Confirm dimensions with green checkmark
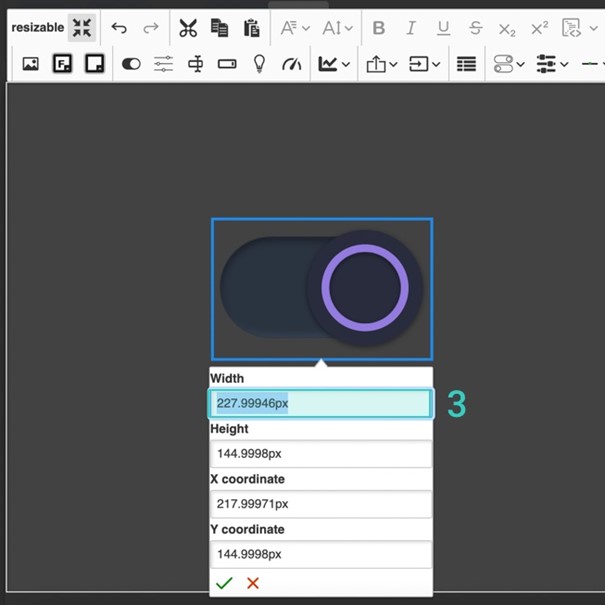The width and height of the screenshot is (605, 605). click(x=224, y=582)
